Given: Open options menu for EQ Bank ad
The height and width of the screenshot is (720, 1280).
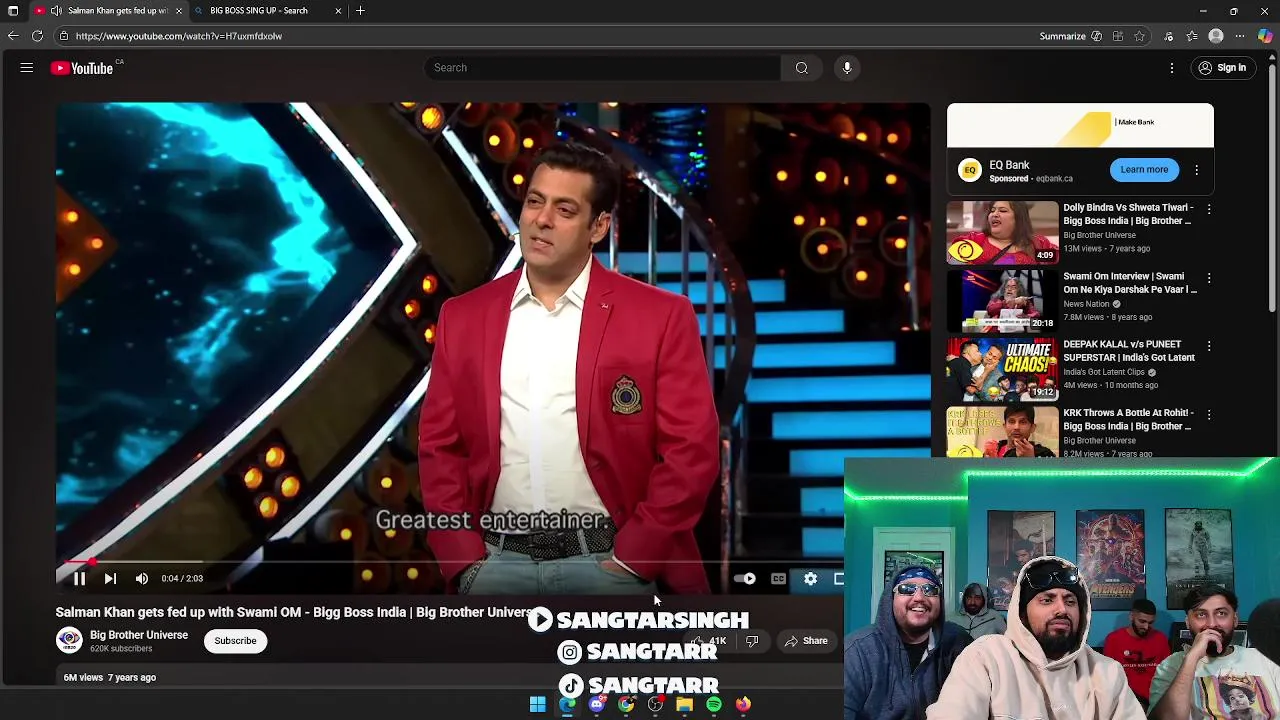Looking at the screenshot, I should coord(1197,170).
